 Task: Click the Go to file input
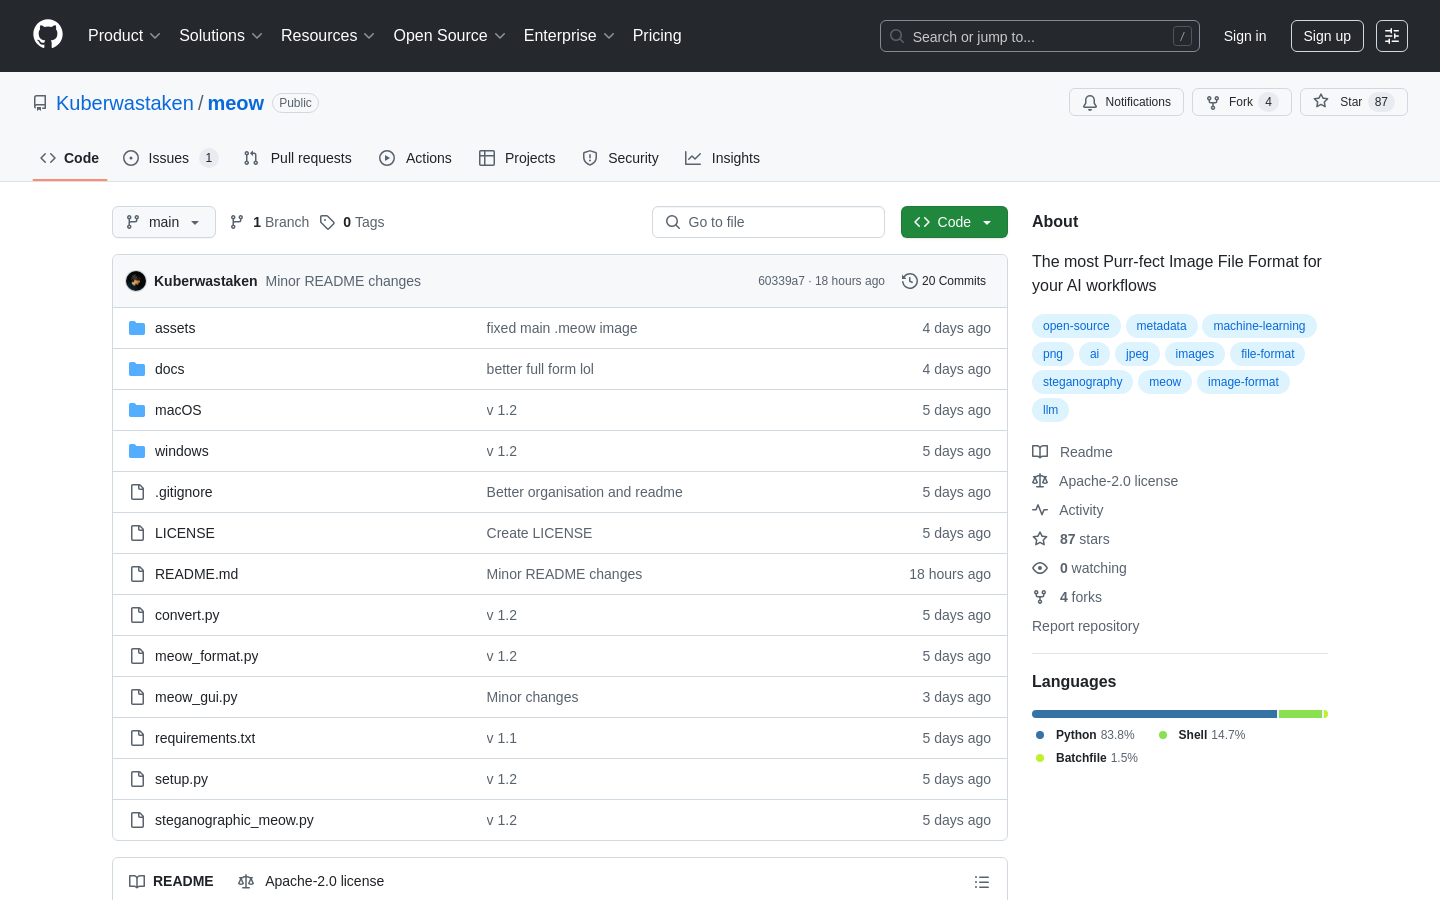pos(768,222)
